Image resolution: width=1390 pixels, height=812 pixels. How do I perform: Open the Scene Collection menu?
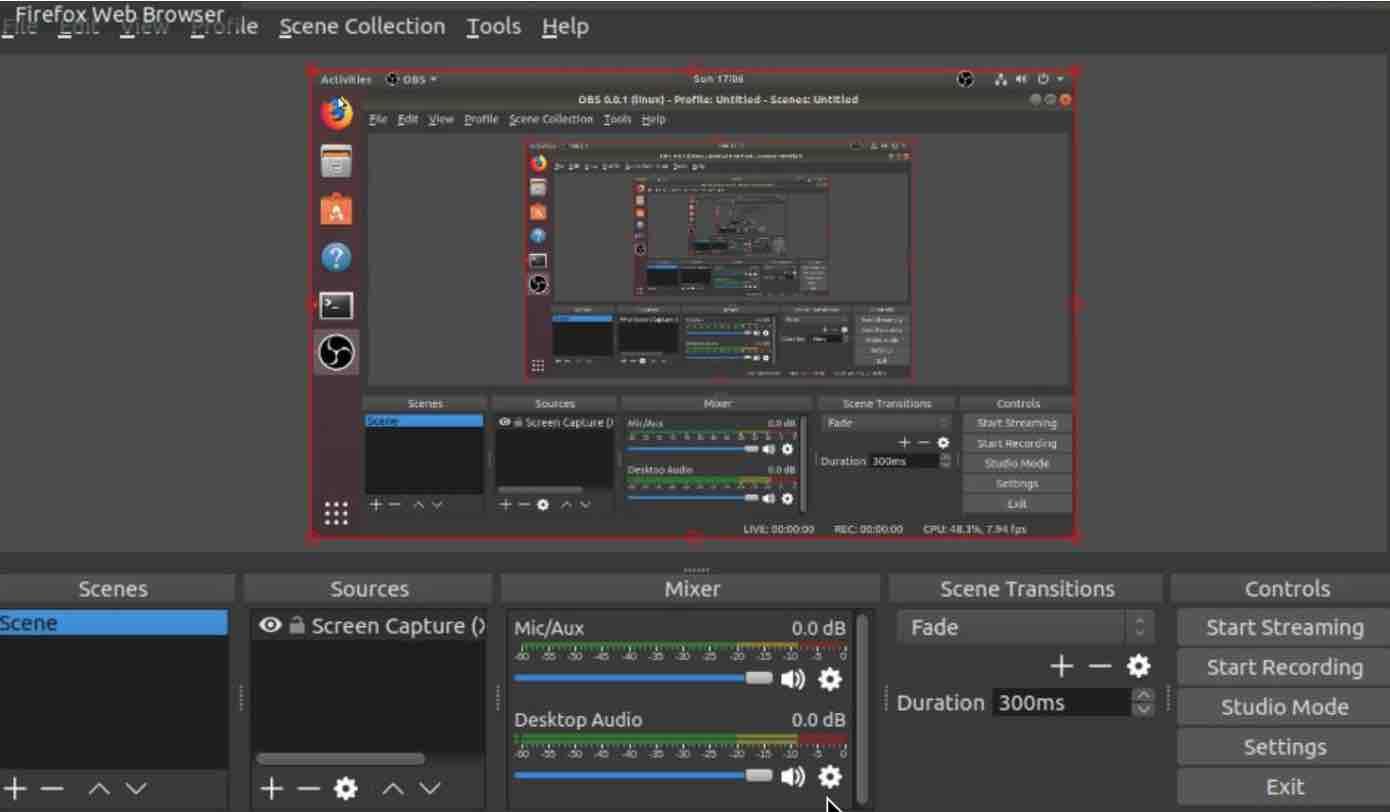[361, 27]
